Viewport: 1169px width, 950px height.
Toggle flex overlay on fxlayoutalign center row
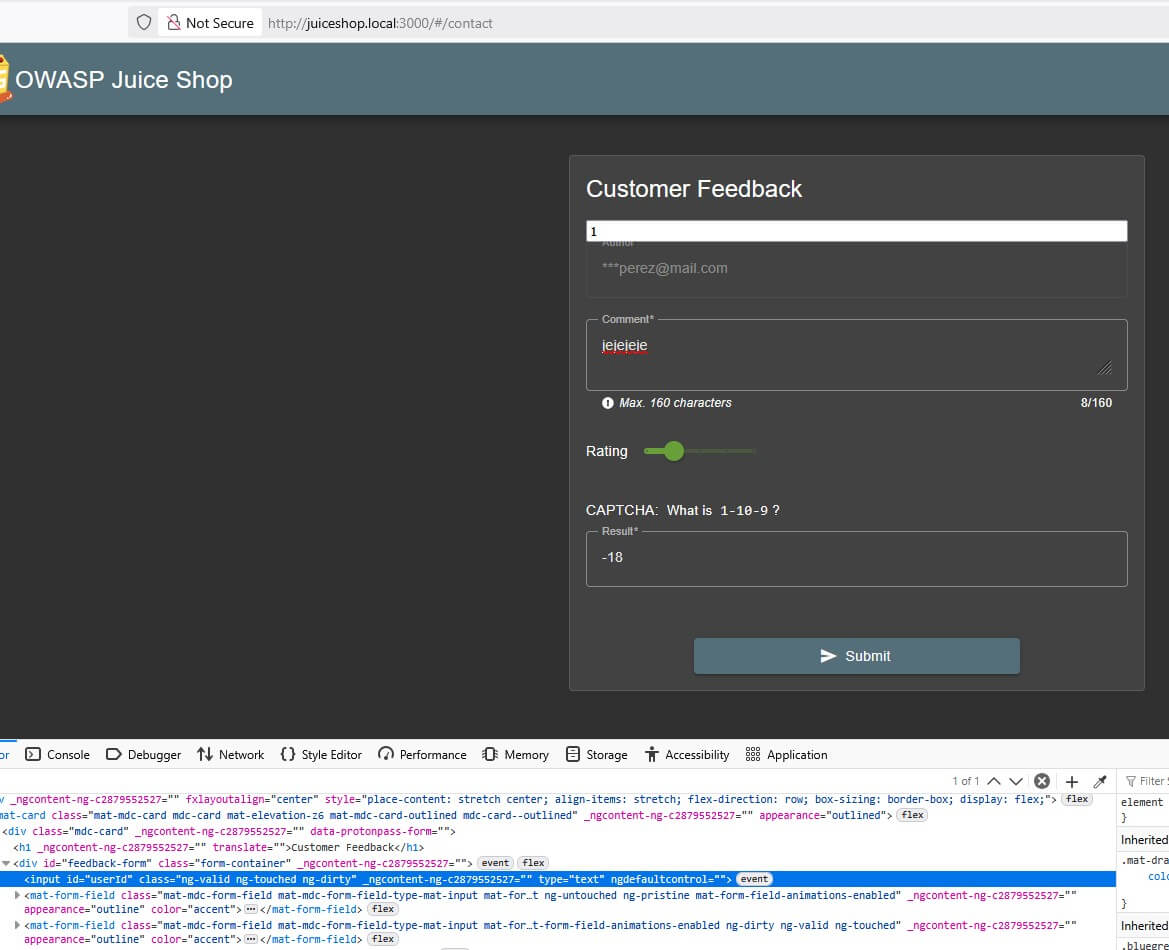coord(1077,799)
